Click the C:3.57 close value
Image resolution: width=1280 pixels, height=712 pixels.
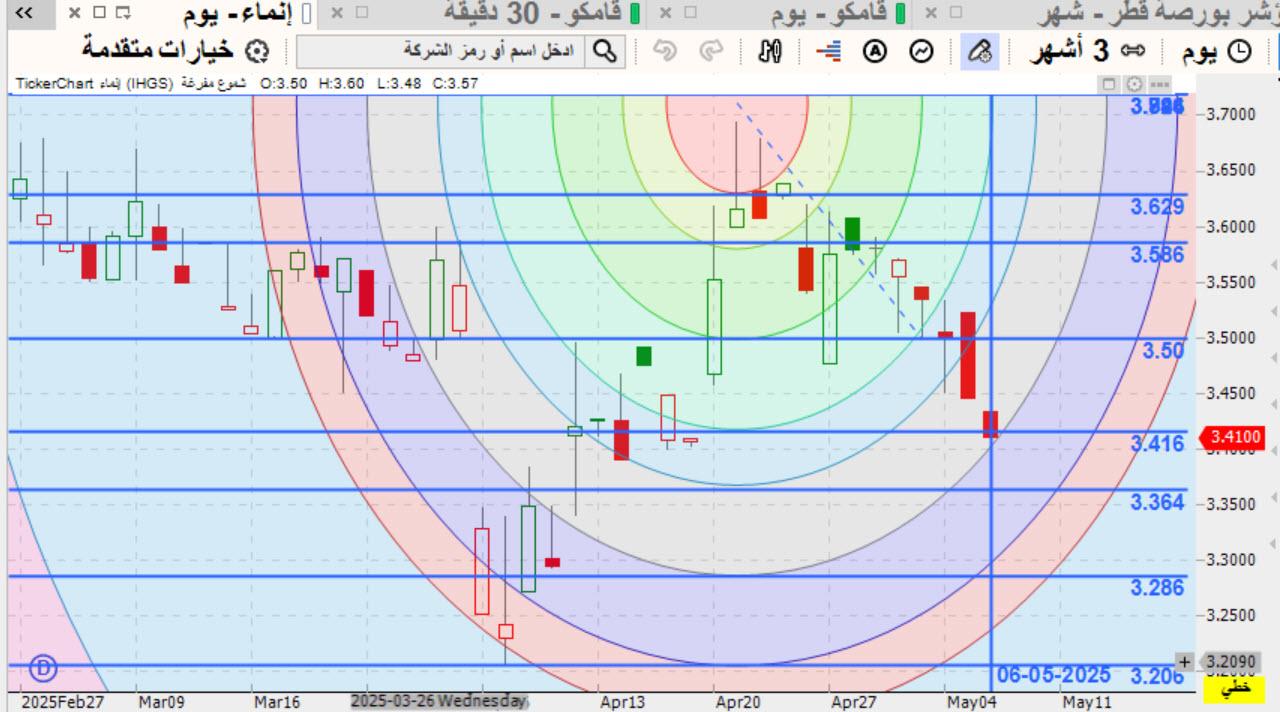pos(455,84)
